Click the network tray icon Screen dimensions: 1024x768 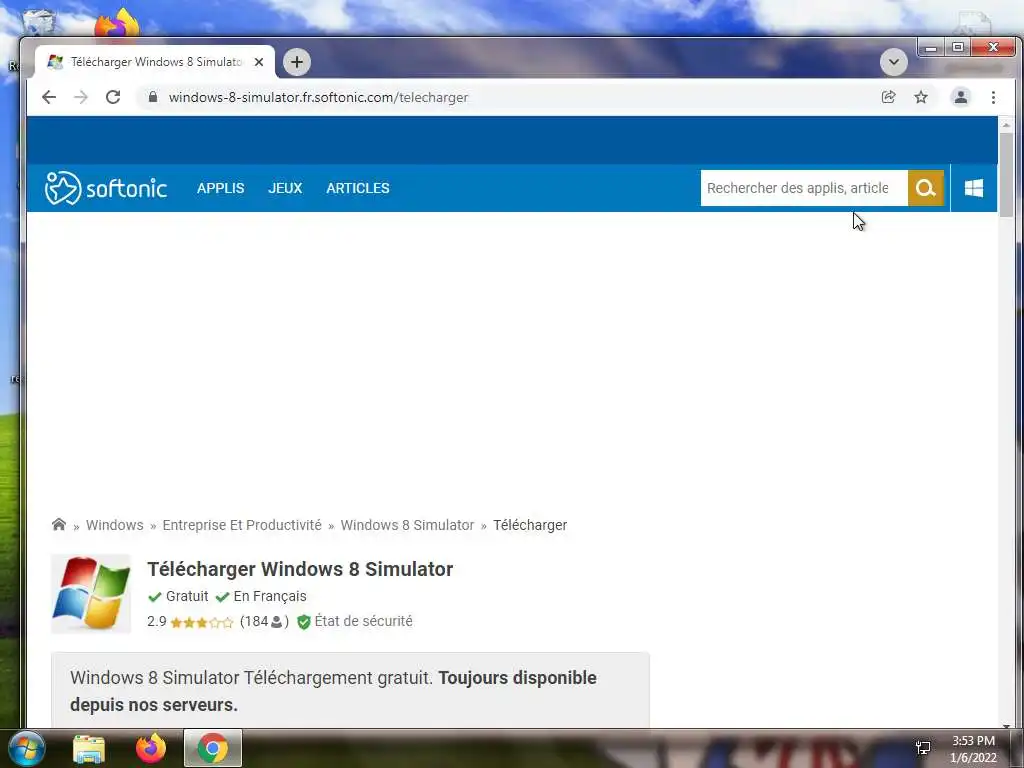pyautogui.click(x=923, y=748)
